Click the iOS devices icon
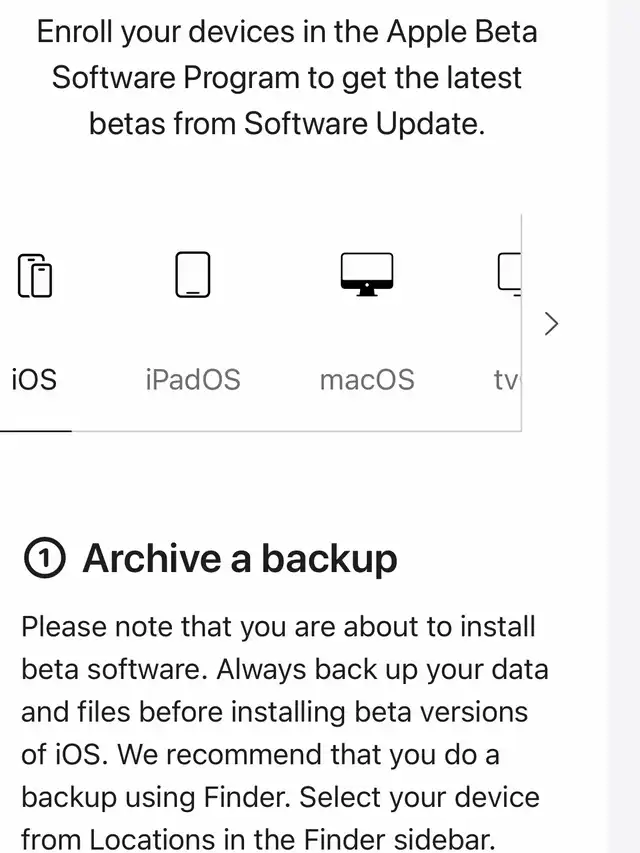 coord(35,275)
